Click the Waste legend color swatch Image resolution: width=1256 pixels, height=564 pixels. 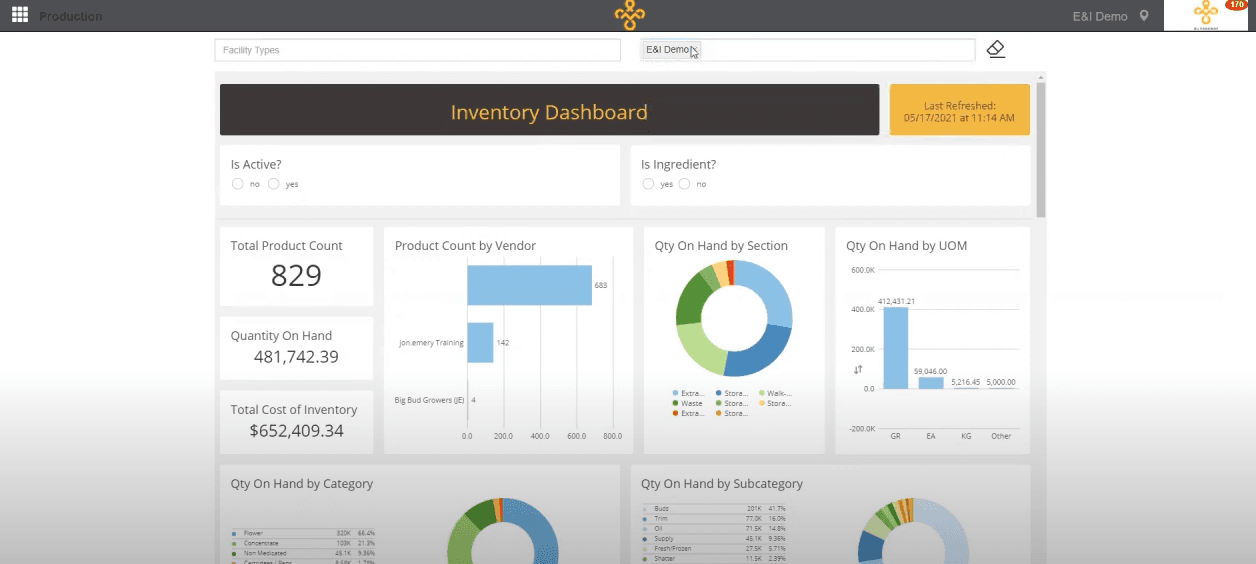[x=675, y=403]
